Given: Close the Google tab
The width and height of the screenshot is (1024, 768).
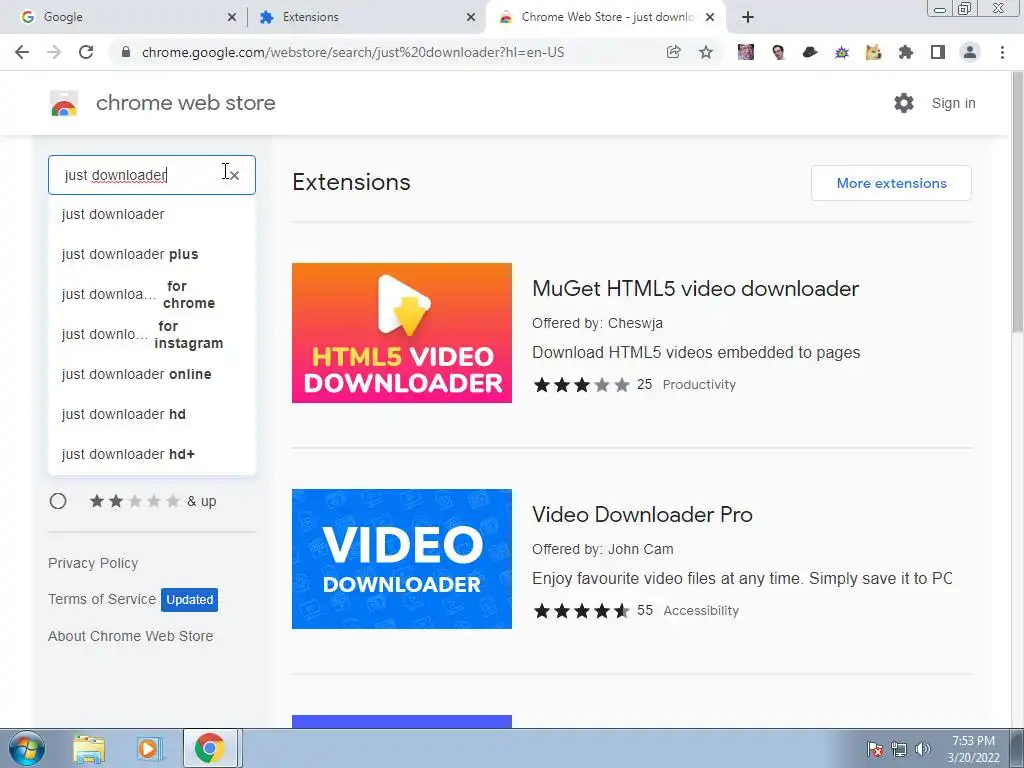Looking at the screenshot, I should 232,18.
